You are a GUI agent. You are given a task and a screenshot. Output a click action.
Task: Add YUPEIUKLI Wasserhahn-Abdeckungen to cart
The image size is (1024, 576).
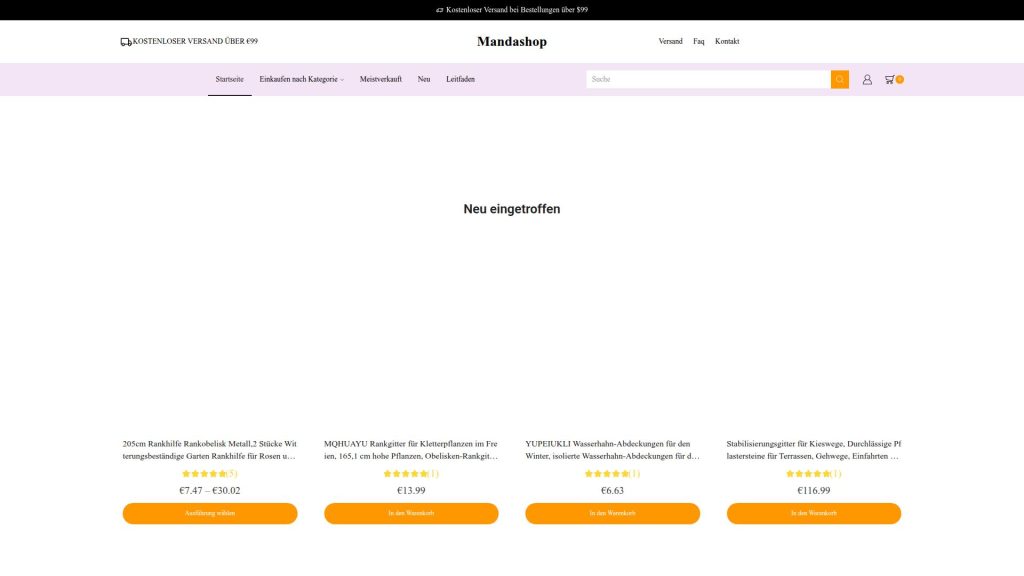tap(613, 513)
